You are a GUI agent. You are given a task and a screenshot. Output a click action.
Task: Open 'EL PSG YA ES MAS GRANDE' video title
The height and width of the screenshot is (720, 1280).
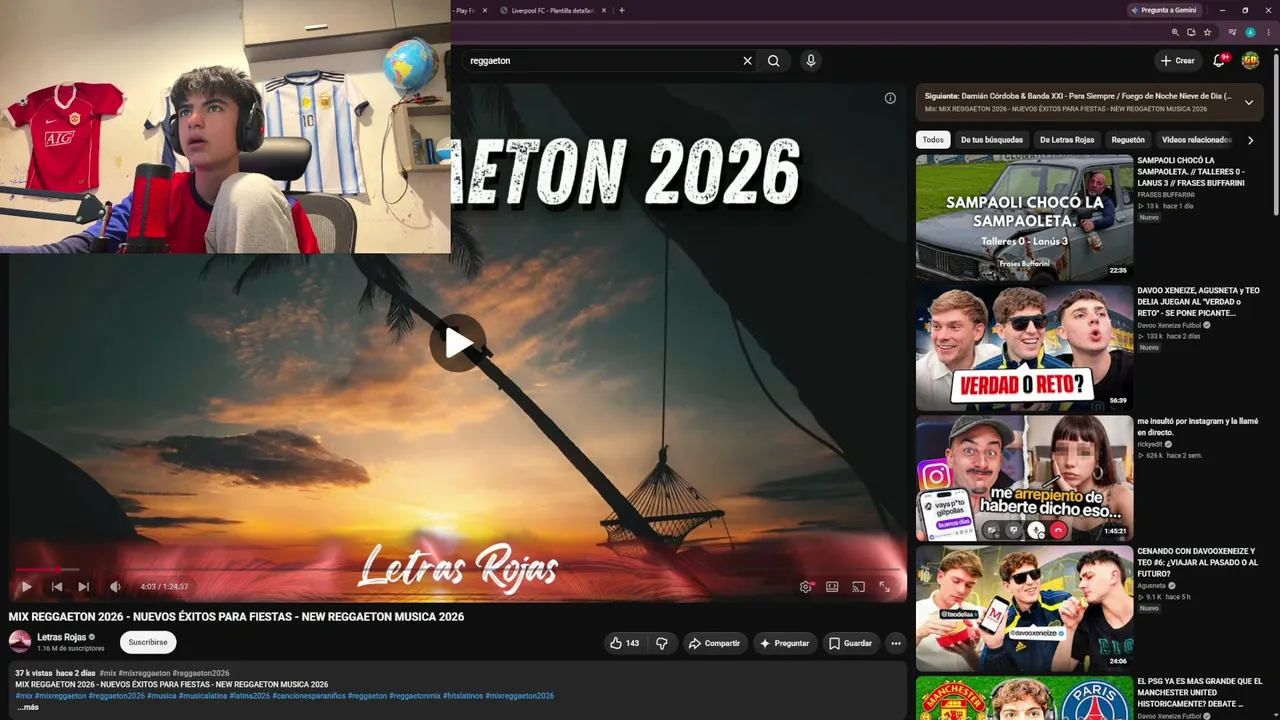[1200, 692]
